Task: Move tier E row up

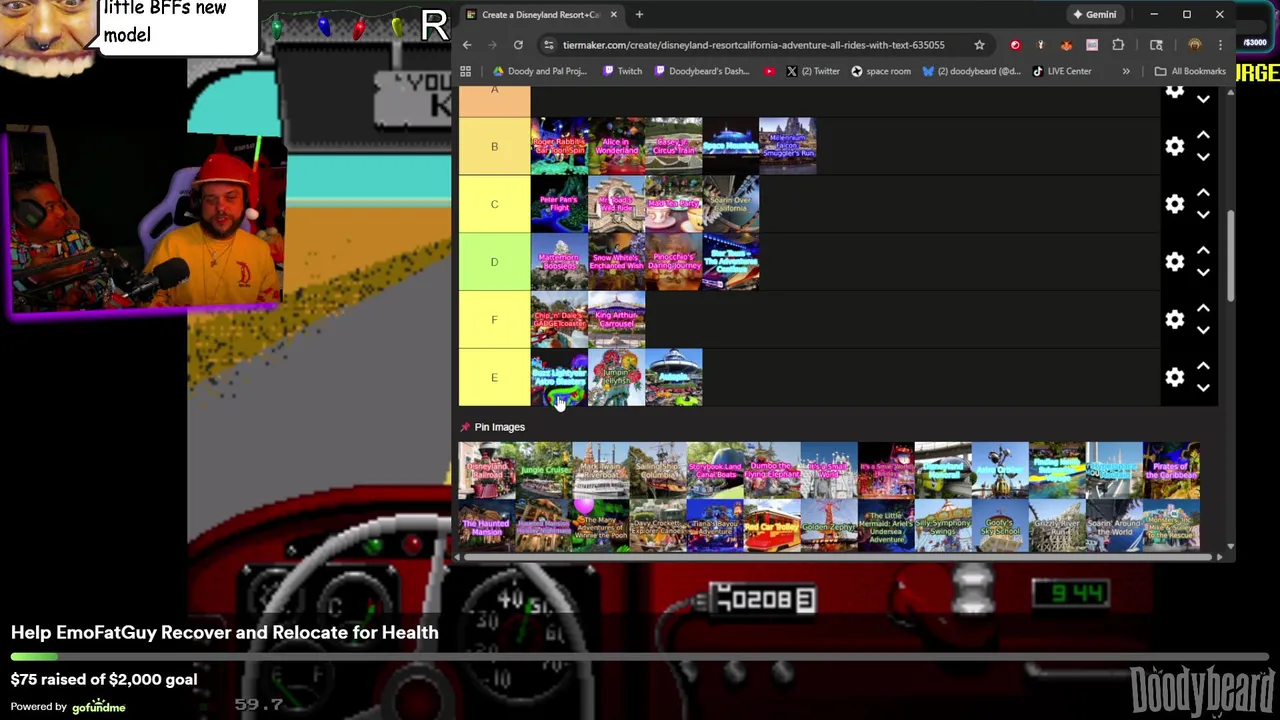Action: click(1203, 366)
